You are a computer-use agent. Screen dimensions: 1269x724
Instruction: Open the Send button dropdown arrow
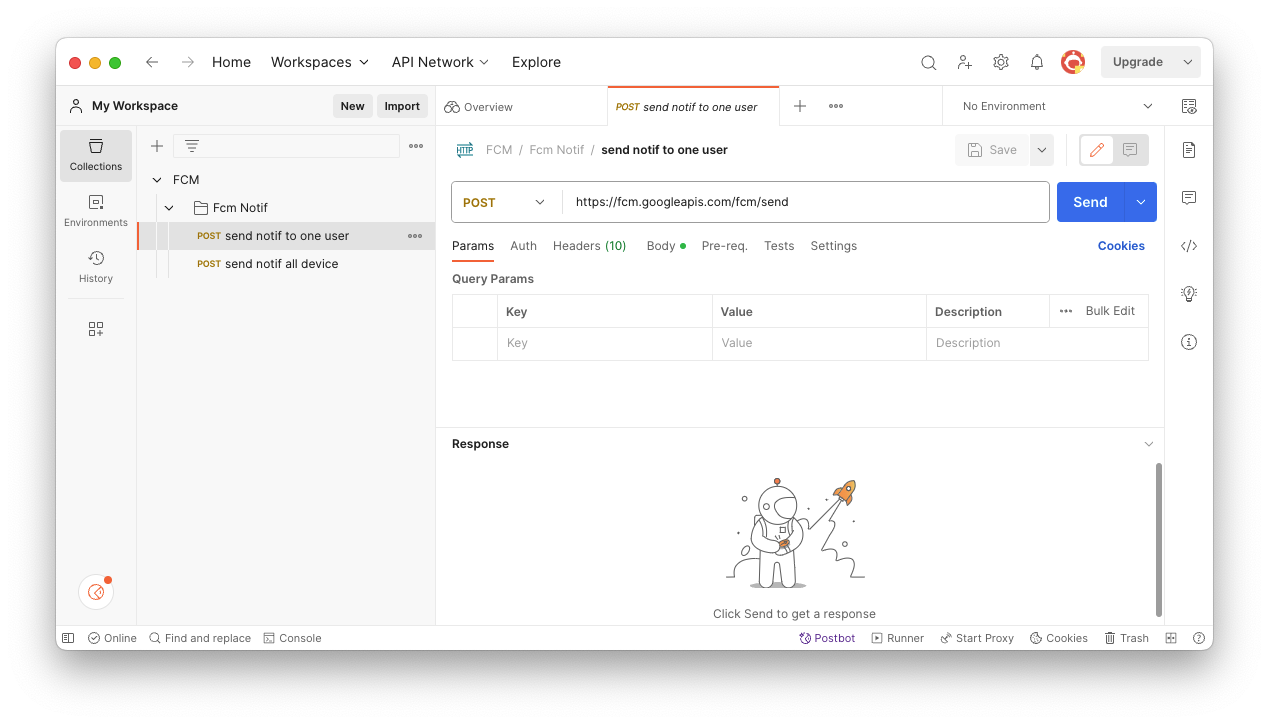(1141, 202)
